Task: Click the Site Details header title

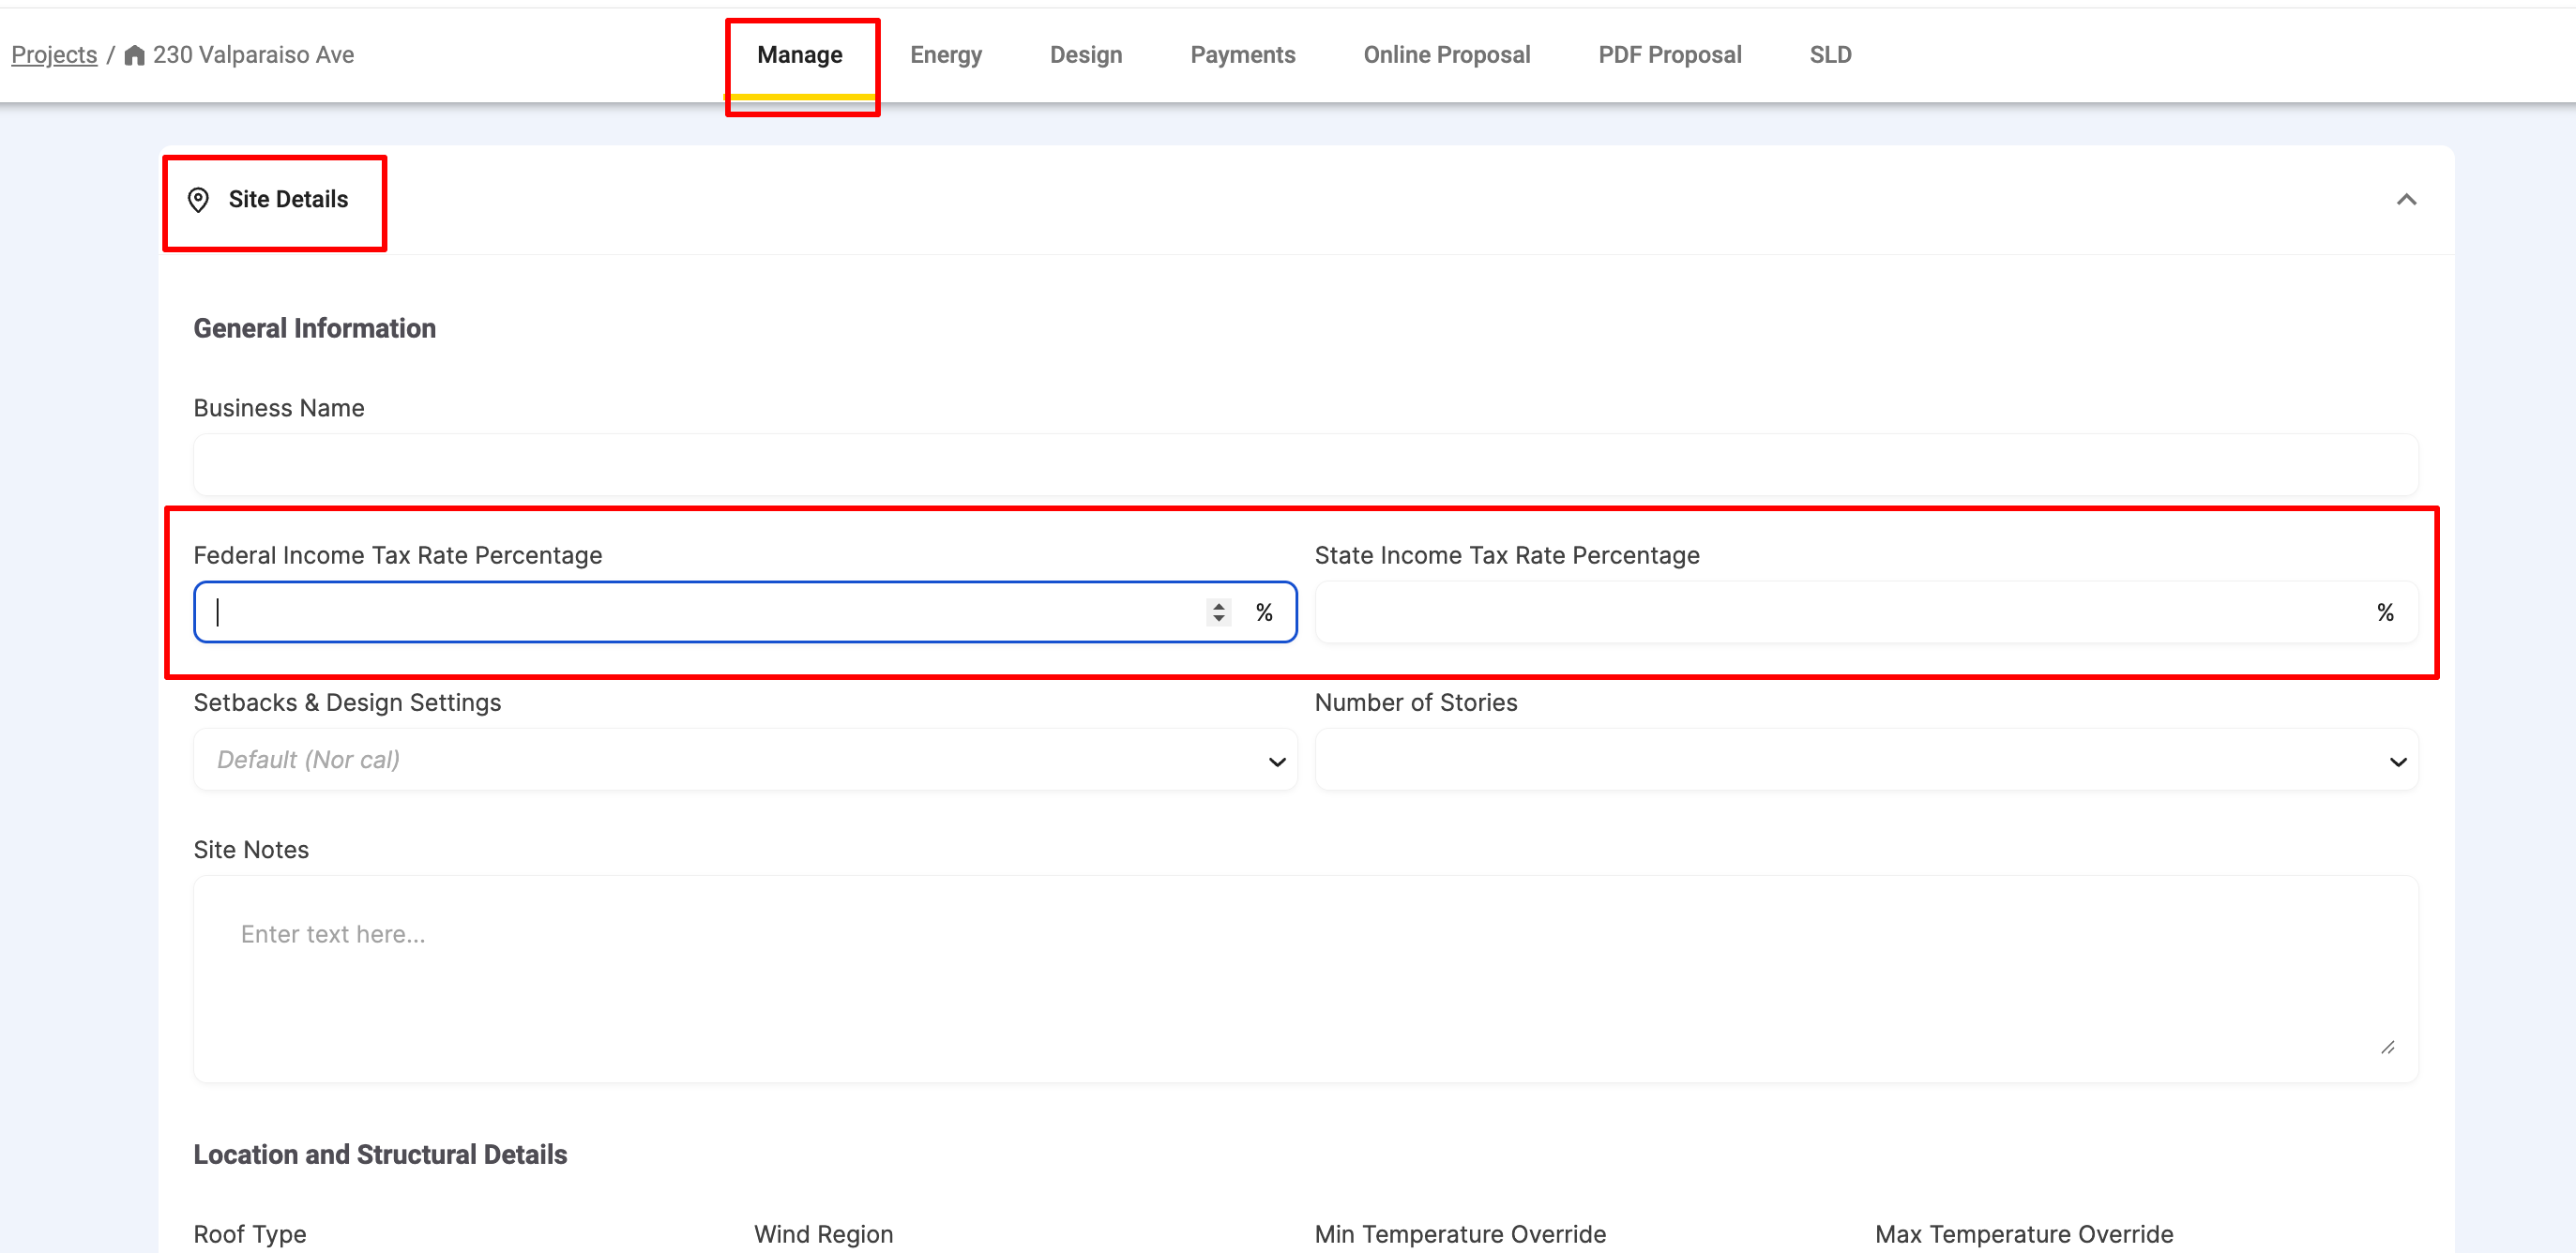Action: [x=288, y=200]
